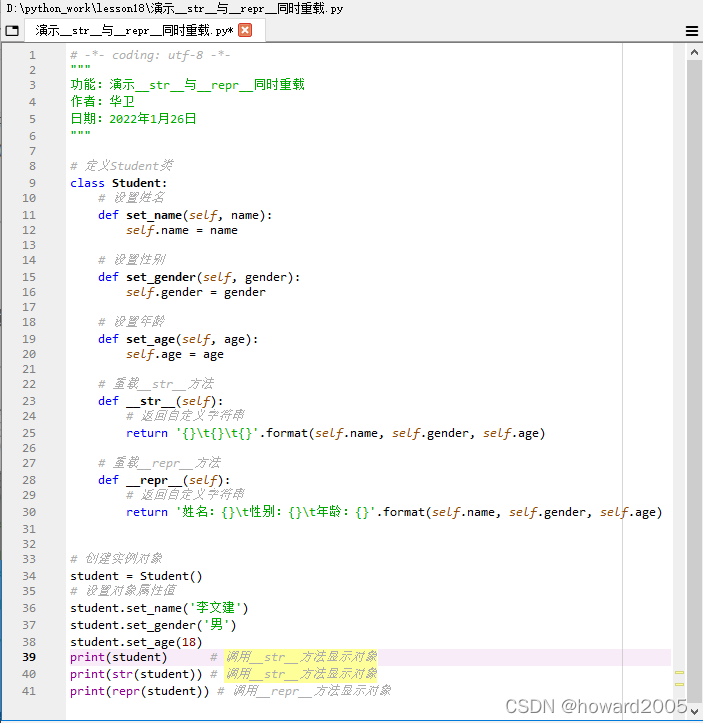The image size is (703, 723).
Task: Click the '# 设置性别' comment
Action: [x=131, y=260]
